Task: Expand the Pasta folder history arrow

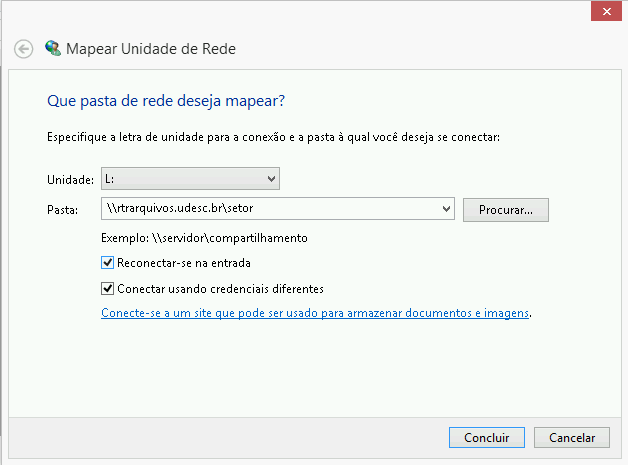Action: (446, 210)
